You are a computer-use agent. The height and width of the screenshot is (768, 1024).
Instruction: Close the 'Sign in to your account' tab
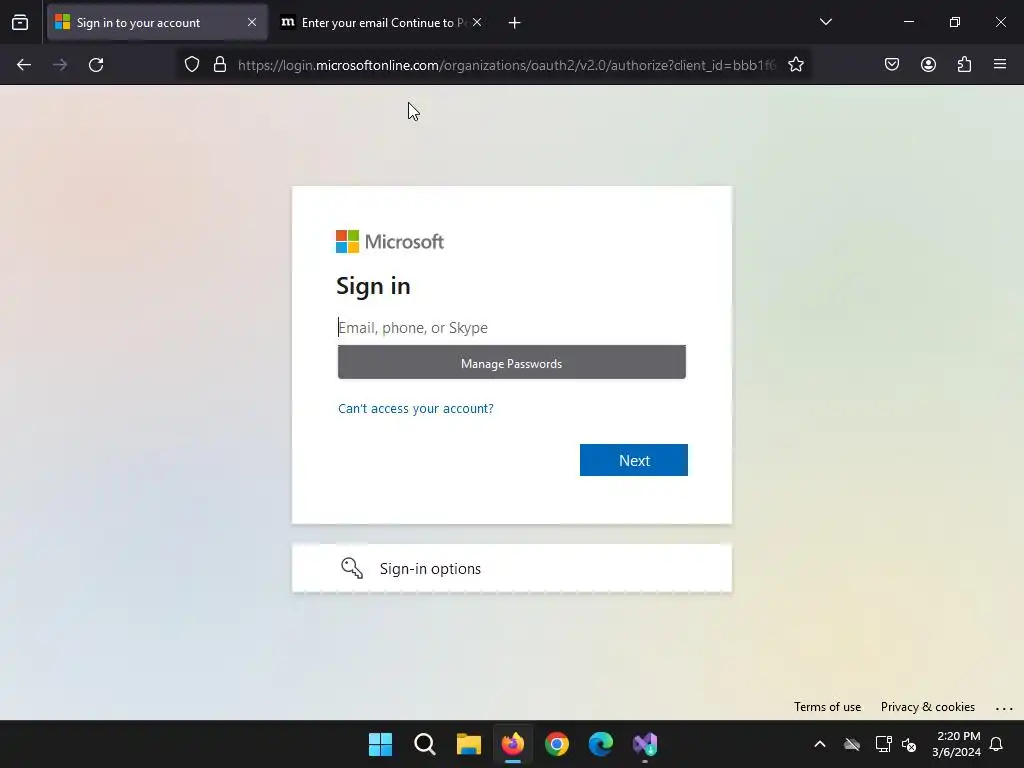pos(252,22)
